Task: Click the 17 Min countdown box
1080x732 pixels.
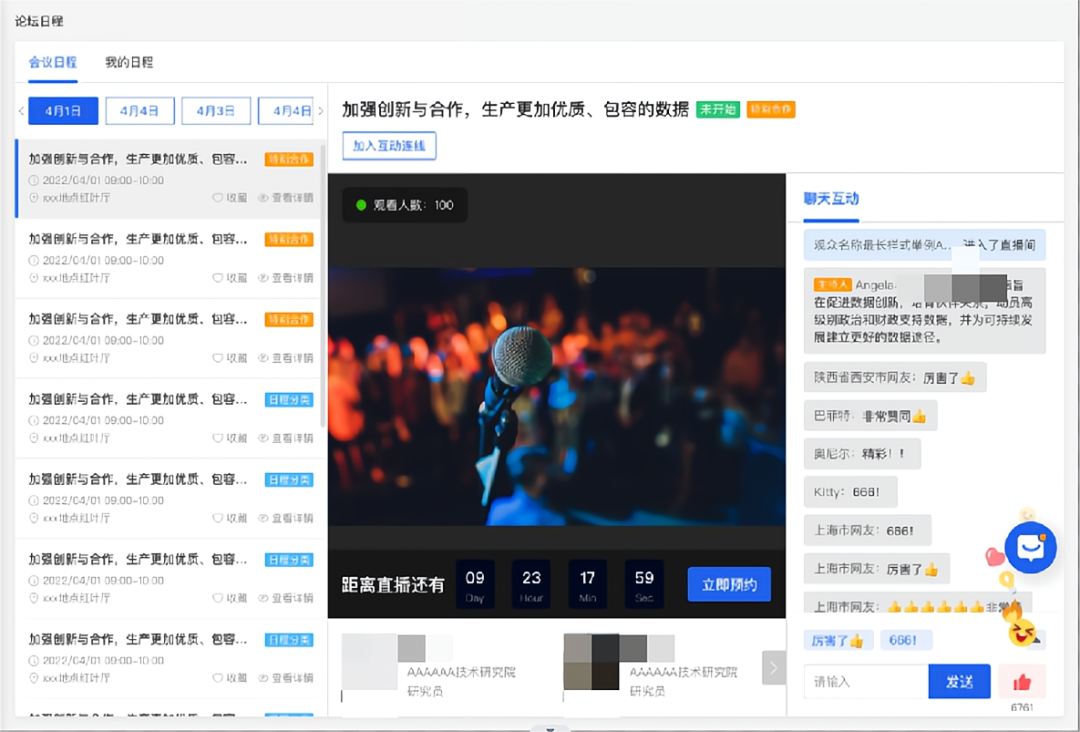Action: 587,584
